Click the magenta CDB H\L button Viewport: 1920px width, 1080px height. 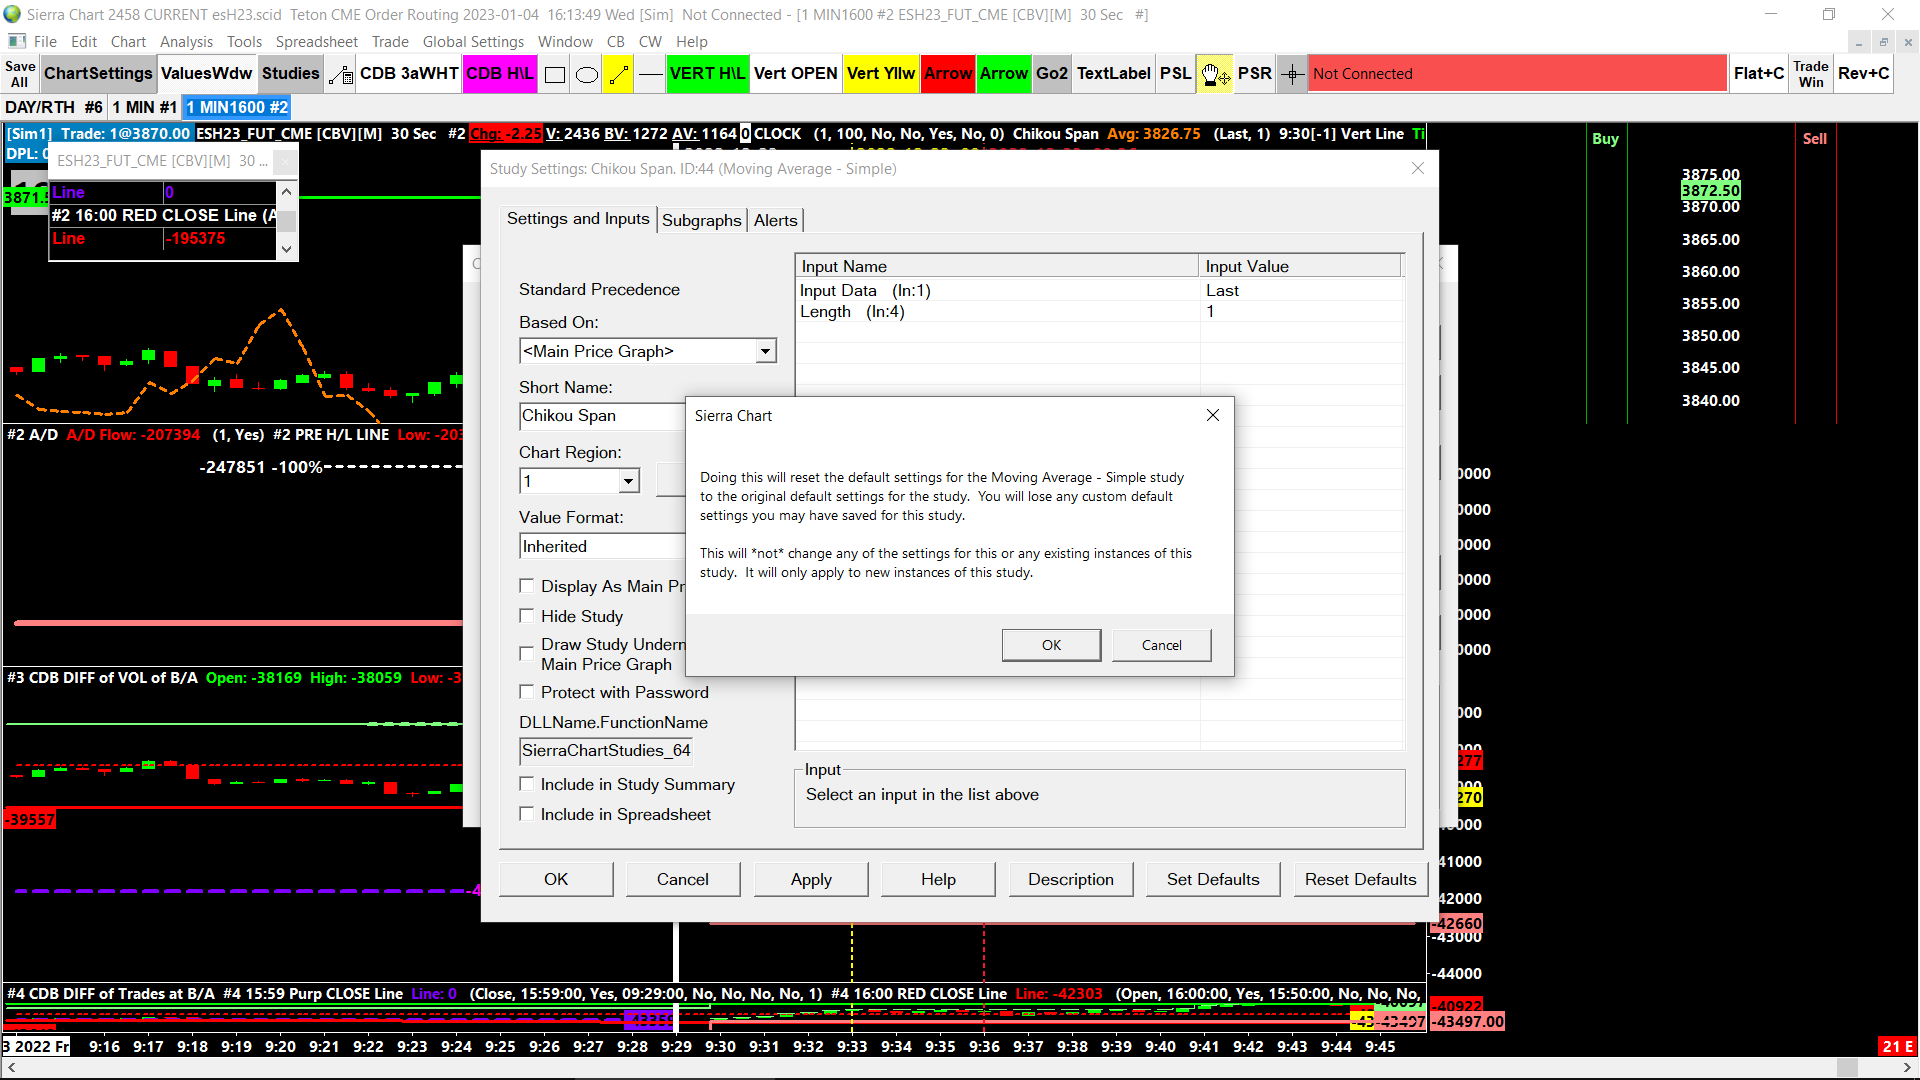500,74
